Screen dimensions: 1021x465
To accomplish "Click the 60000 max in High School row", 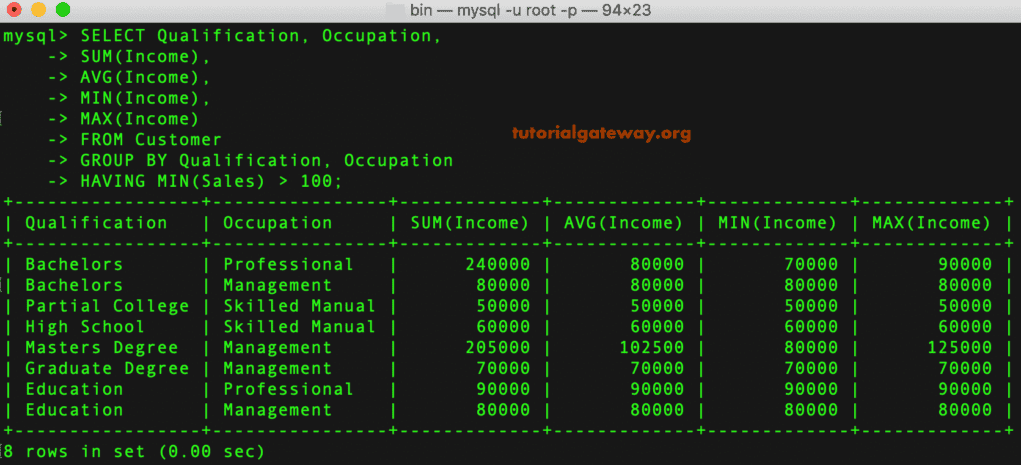I will [964, 327].
